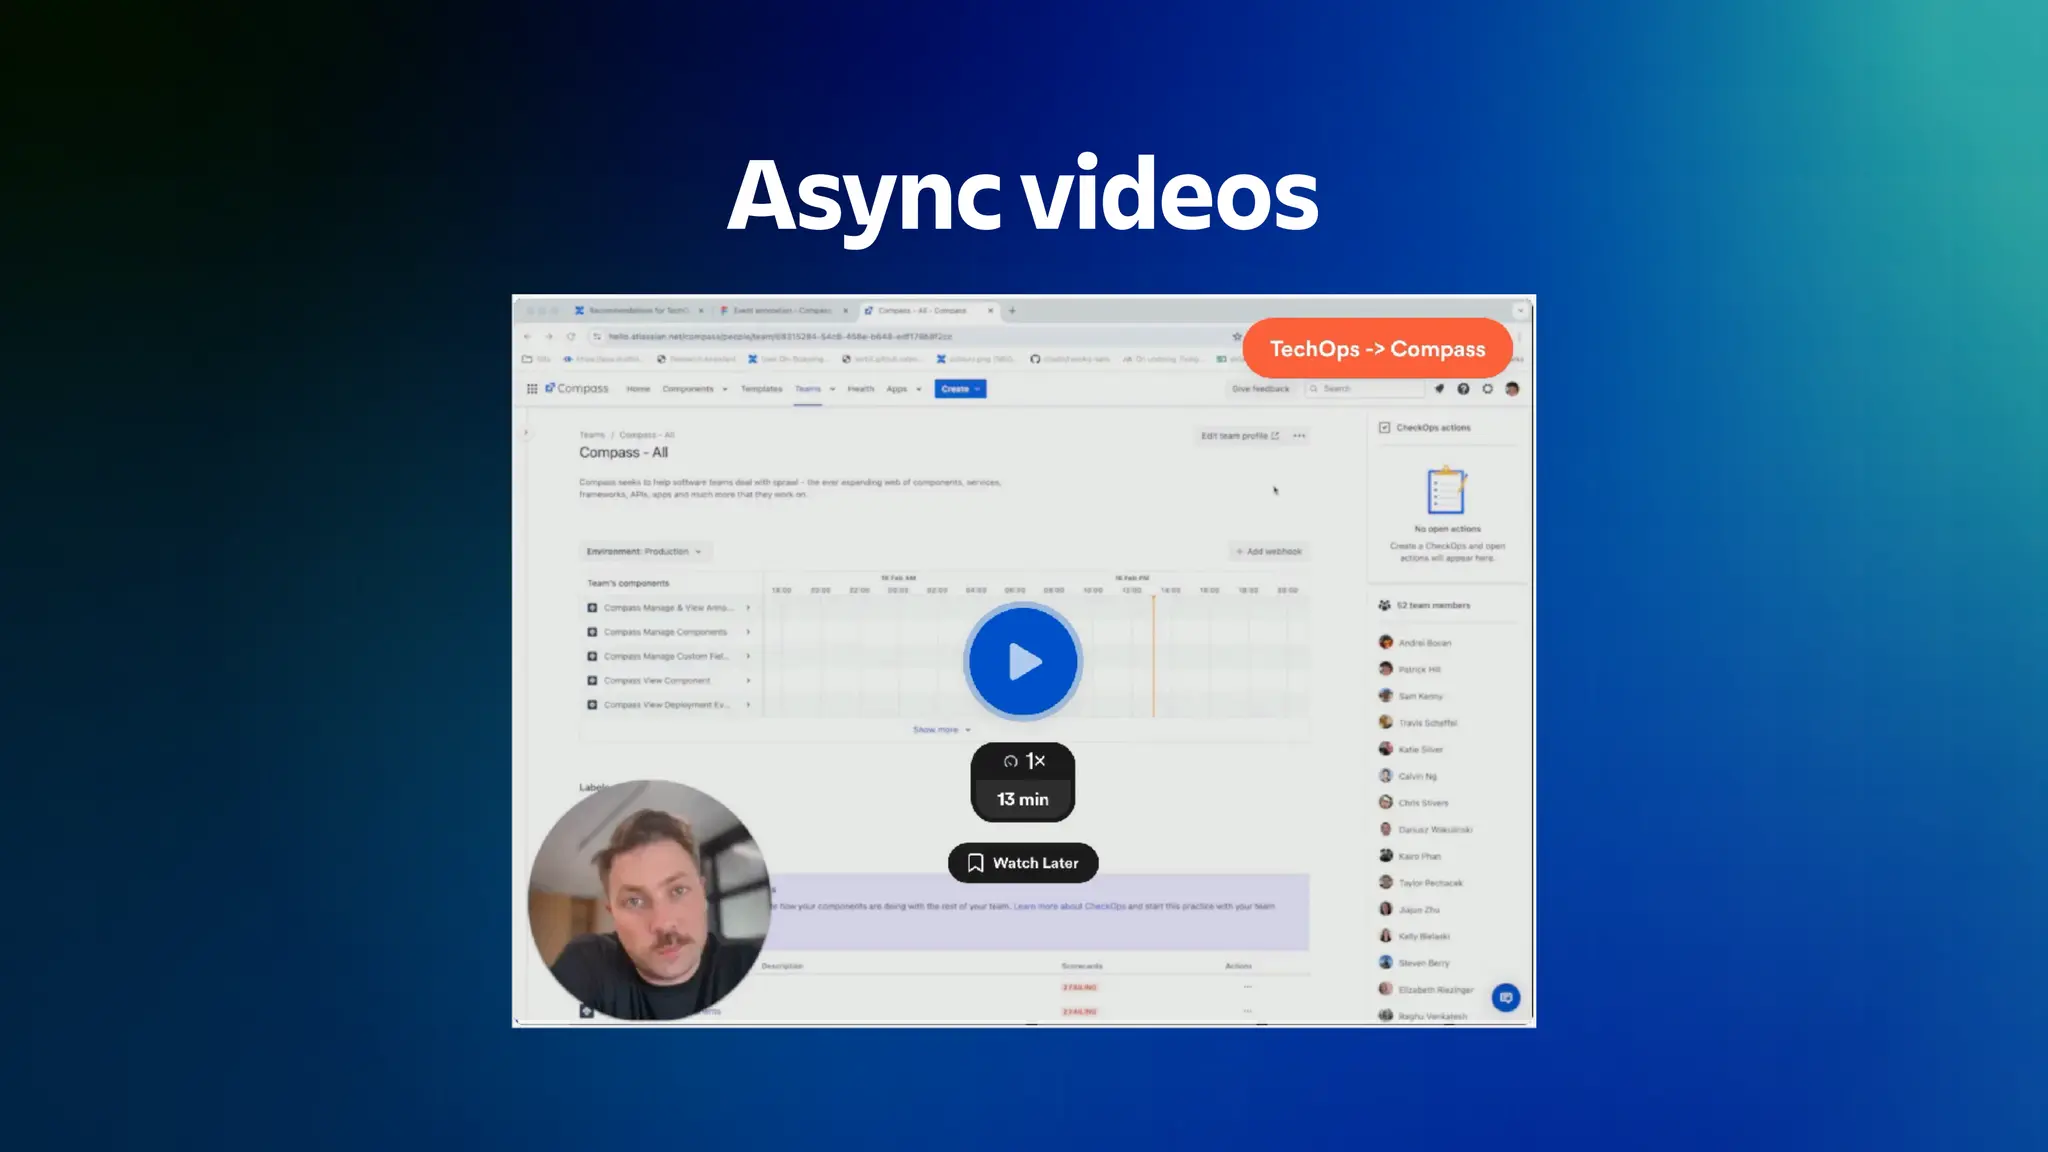Click the Show more link
Image resolution: width=2048 pixels, height=1152 pixels.
(941, 730)
